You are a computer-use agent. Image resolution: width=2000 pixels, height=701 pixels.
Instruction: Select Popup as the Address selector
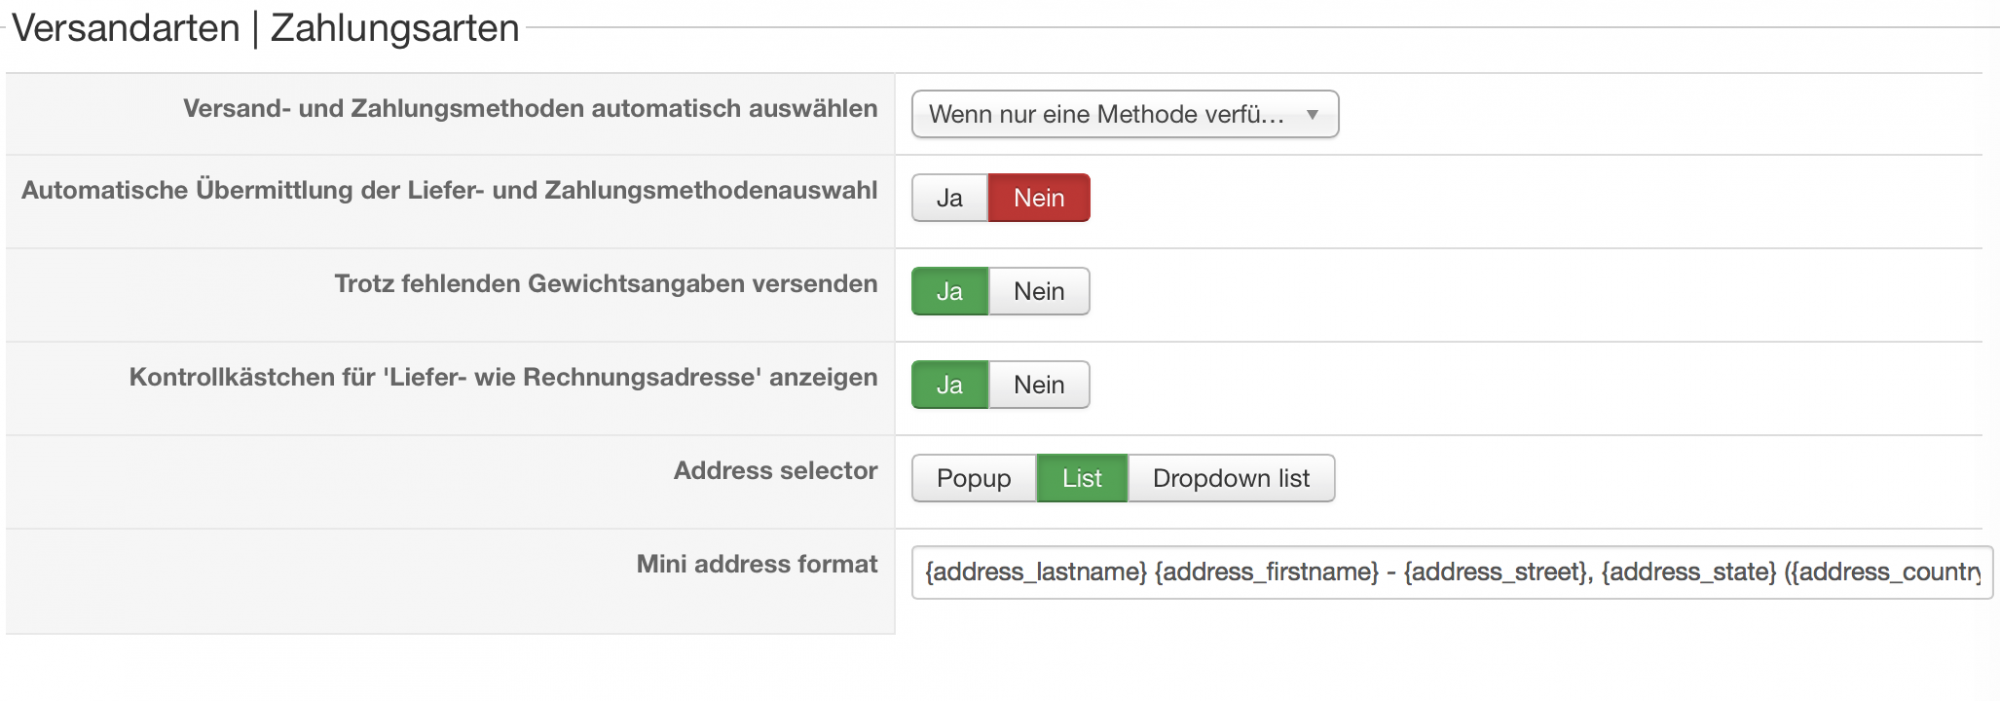click(973, 478)
